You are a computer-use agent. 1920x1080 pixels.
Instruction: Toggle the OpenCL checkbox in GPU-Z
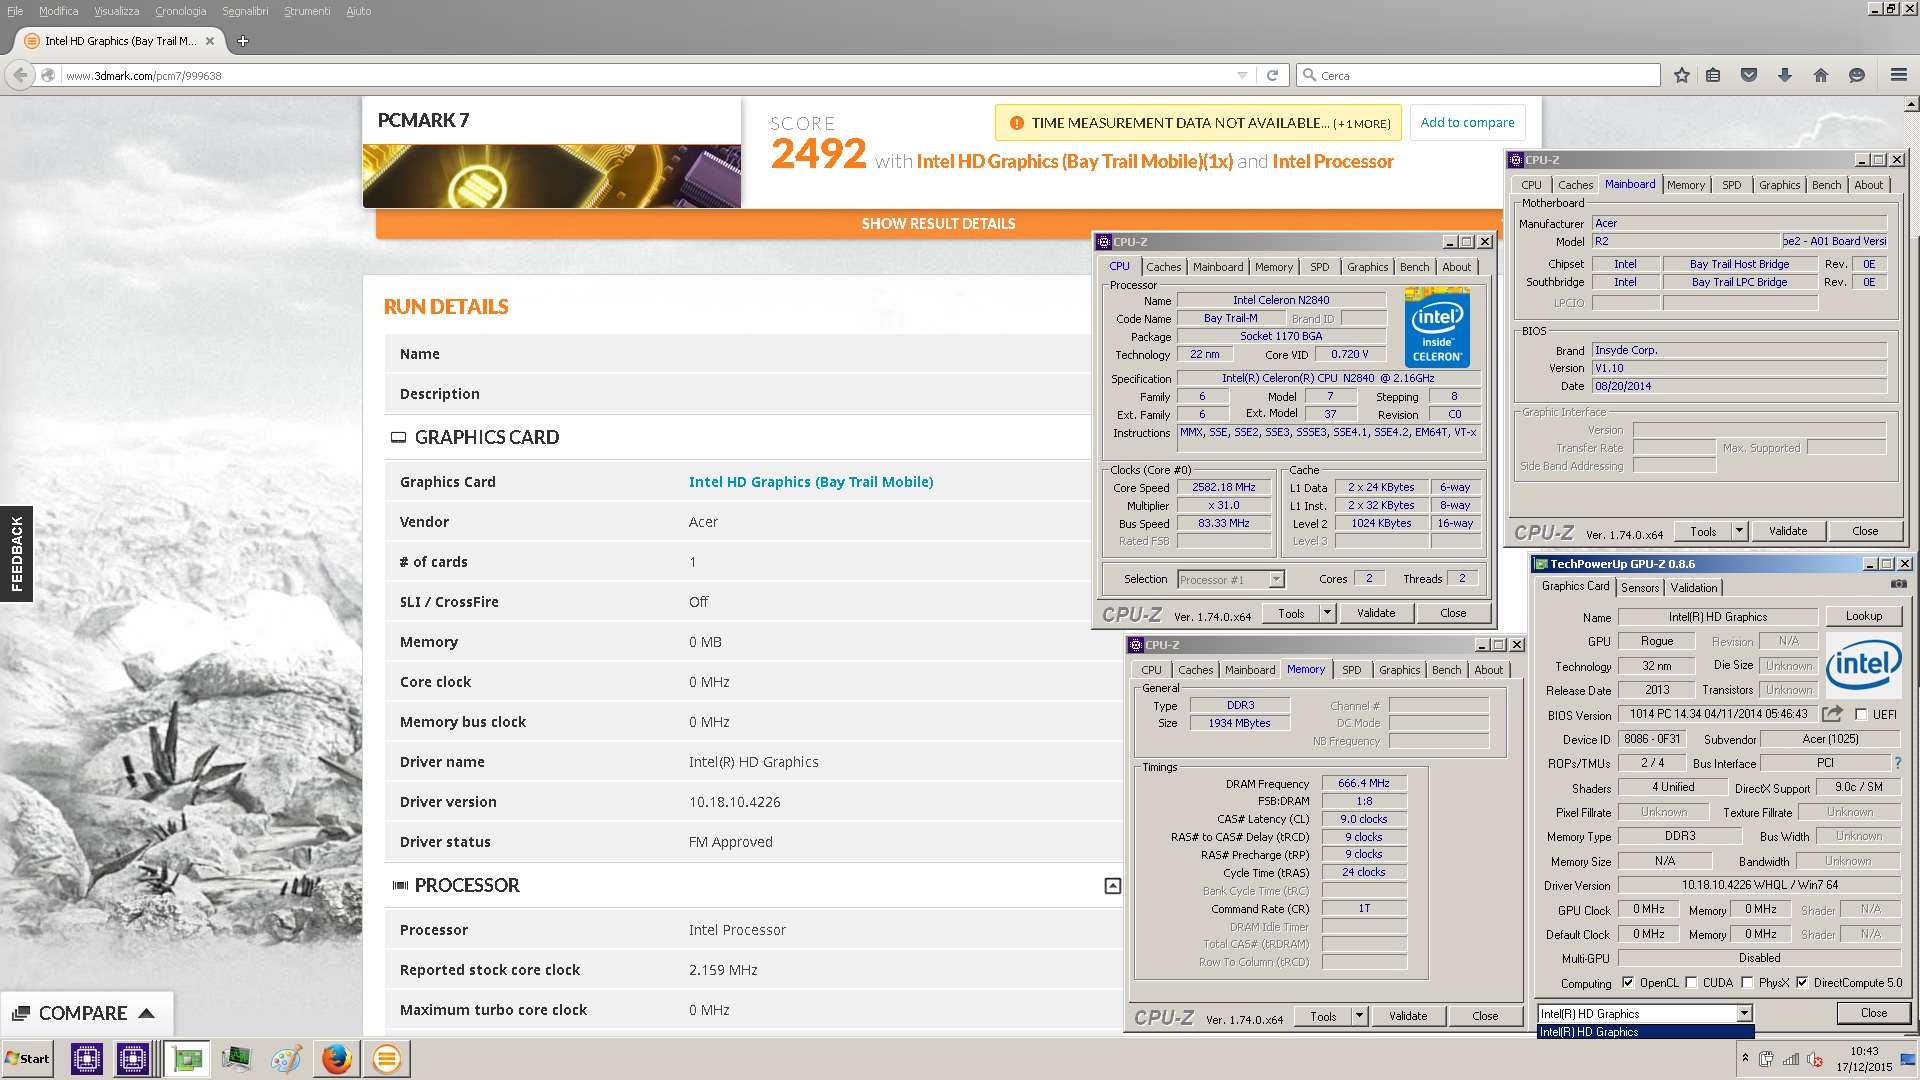(x=1628, y=982)
